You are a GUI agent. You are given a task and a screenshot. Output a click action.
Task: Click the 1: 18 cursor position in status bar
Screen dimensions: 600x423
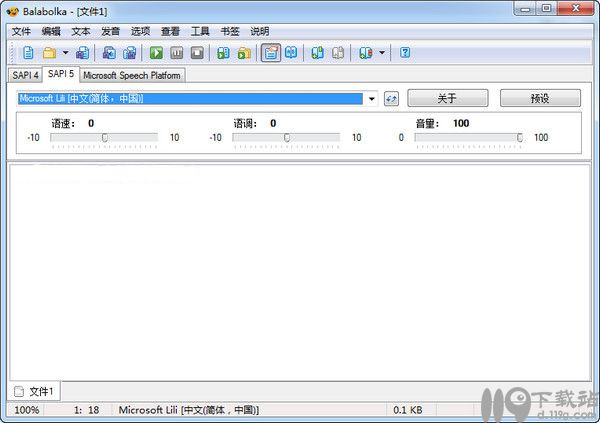(86, 410)
